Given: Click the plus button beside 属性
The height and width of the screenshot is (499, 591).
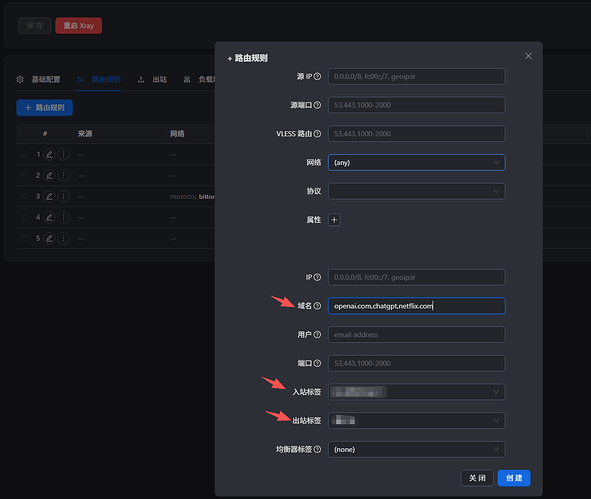Looking at the screenshot, I should [x=334, y=220].
